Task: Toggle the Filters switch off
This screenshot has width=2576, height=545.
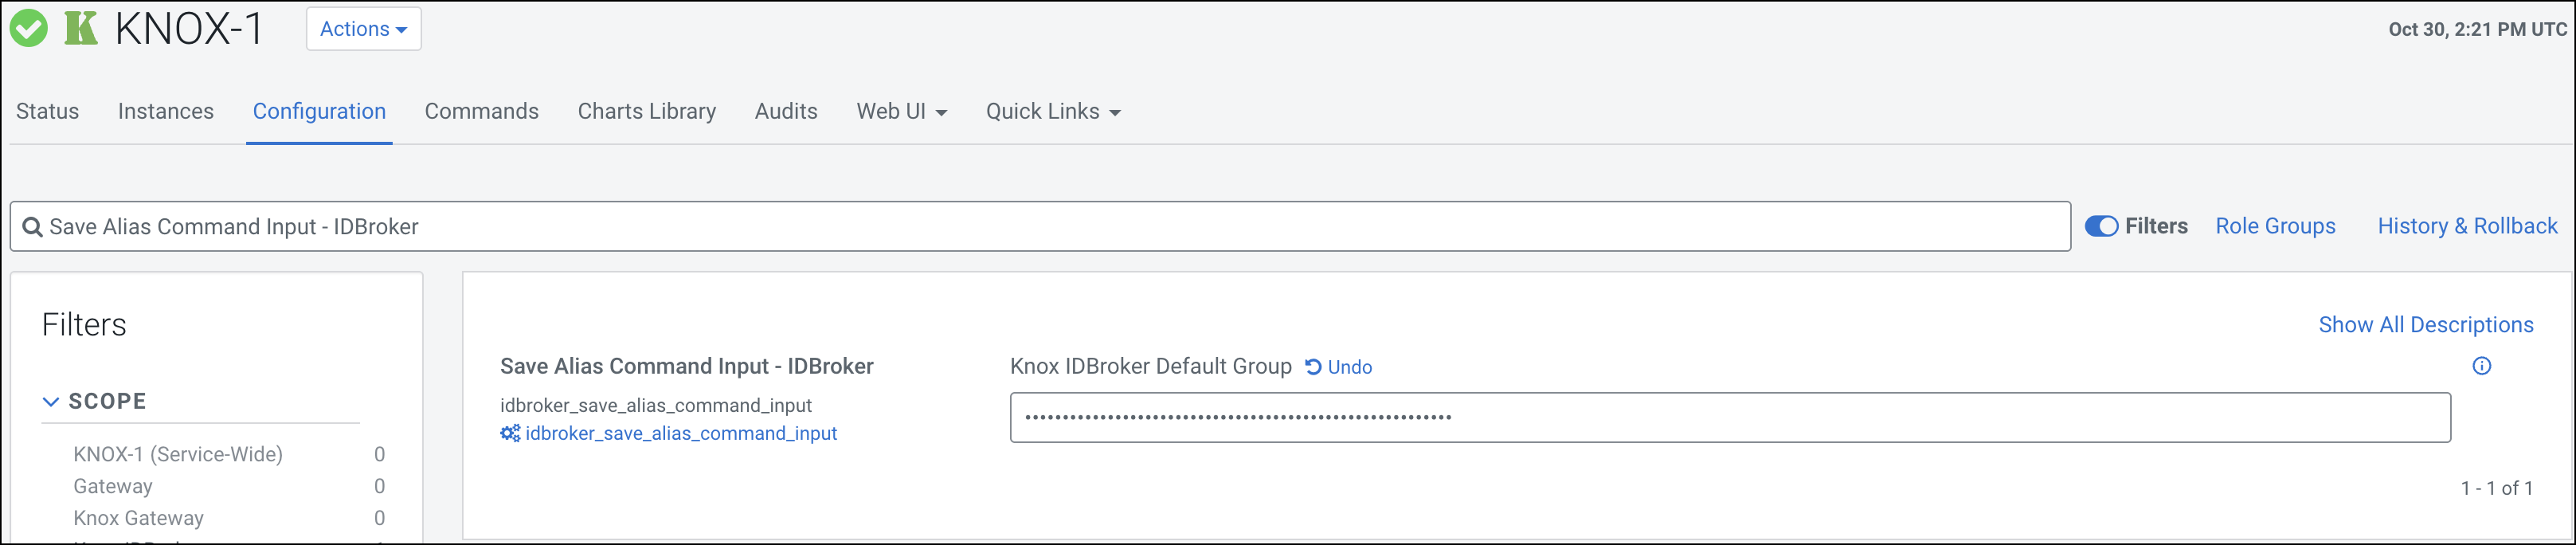Action: (x=2101, y=226)
